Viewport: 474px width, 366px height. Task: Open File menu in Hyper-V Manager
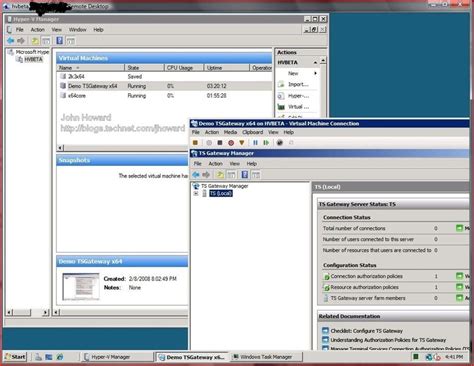coord(20,30)
